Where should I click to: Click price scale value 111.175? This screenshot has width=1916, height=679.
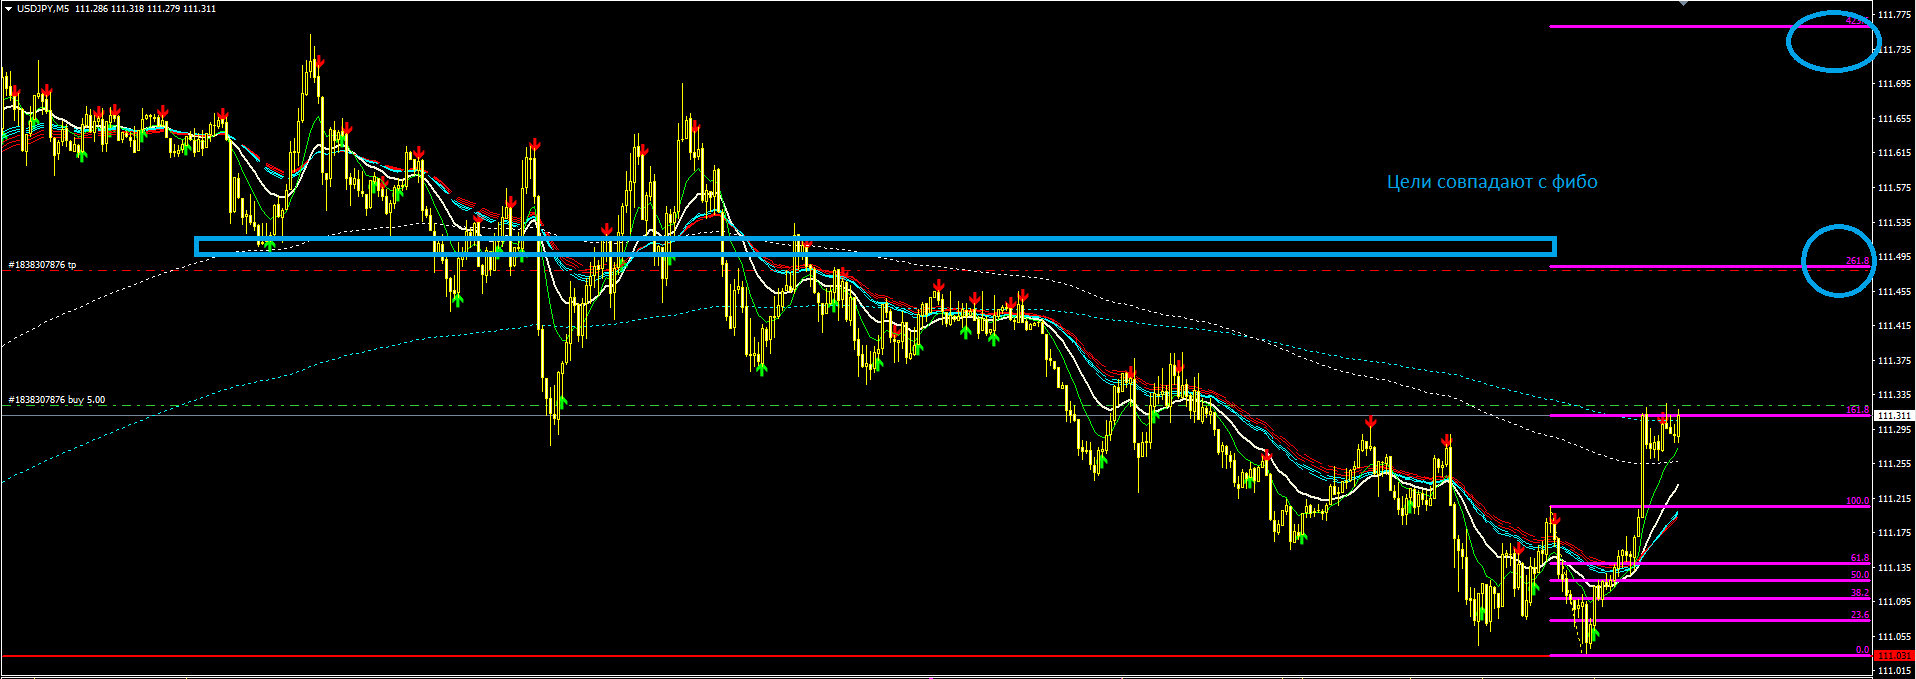click(1894, 533)
